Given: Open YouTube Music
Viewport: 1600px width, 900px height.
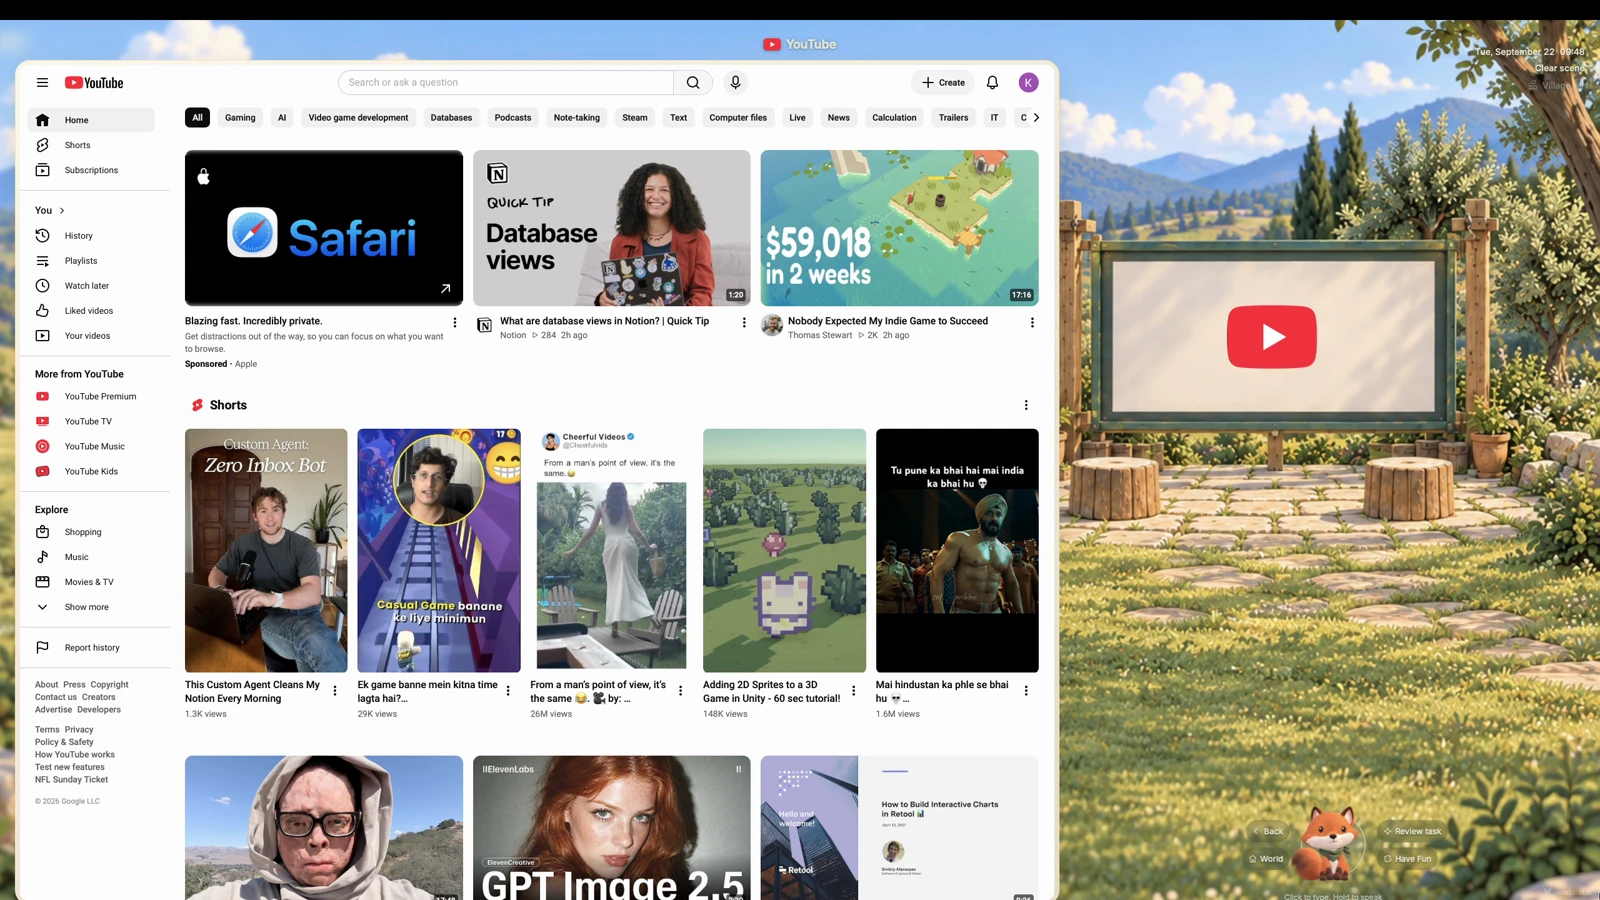Looking at the screenshot, I should (x=91, y=447).
